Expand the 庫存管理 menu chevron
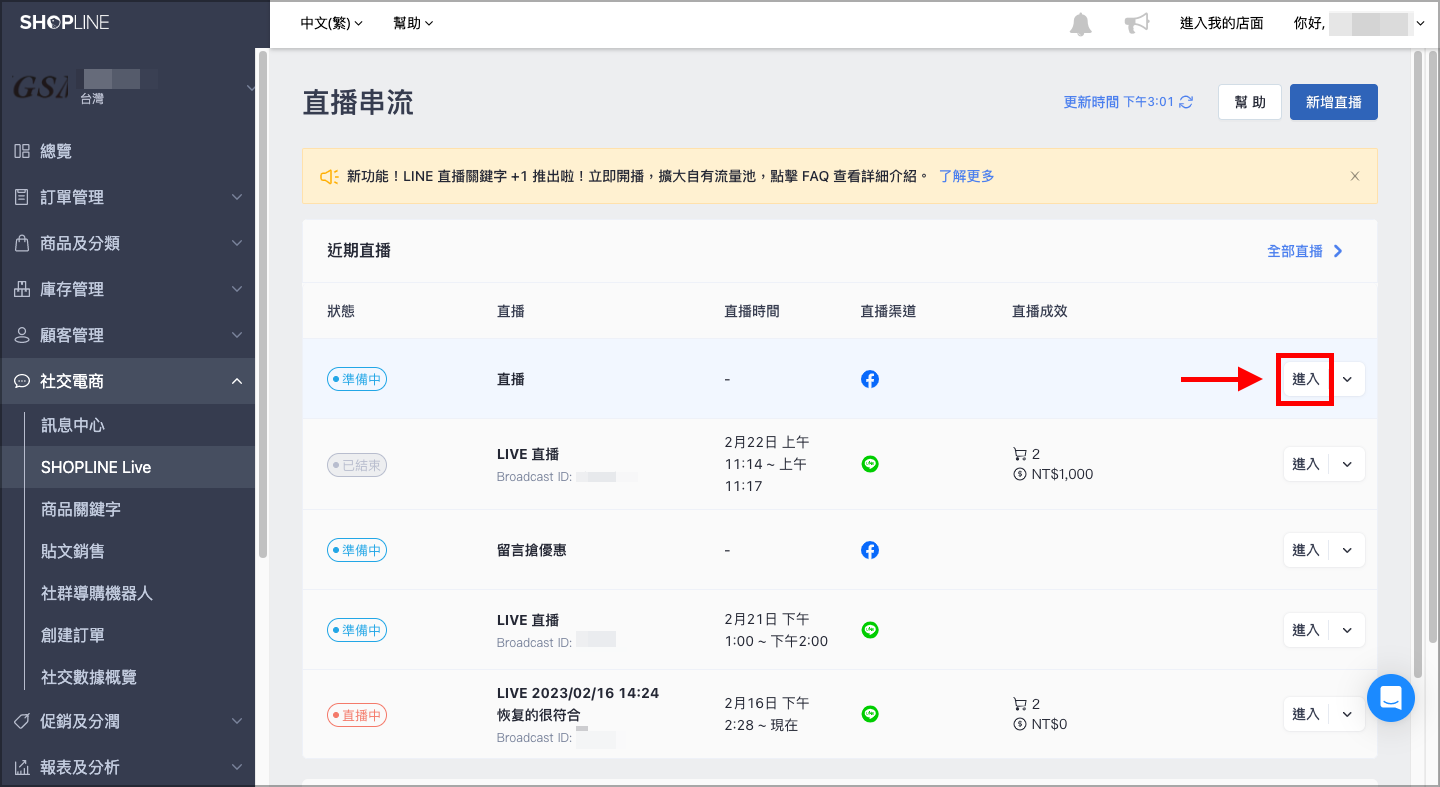This screenshot has height=787, width=1440. pyautogui.click(x=237, y=289)
